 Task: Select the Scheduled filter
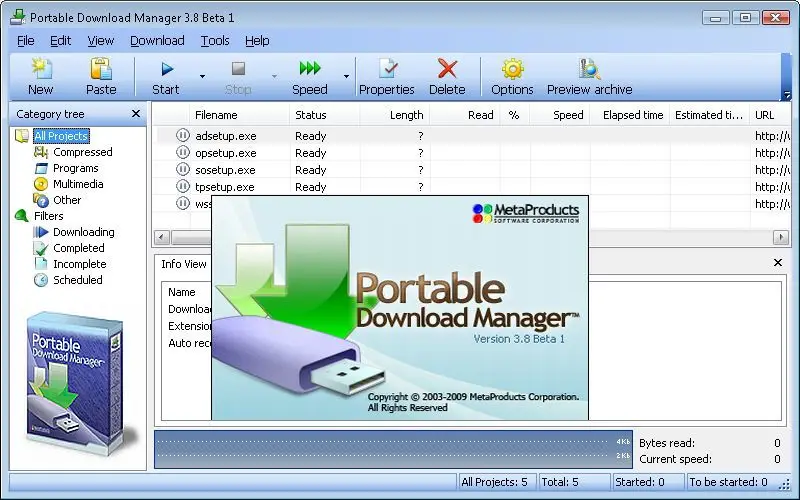78,280
